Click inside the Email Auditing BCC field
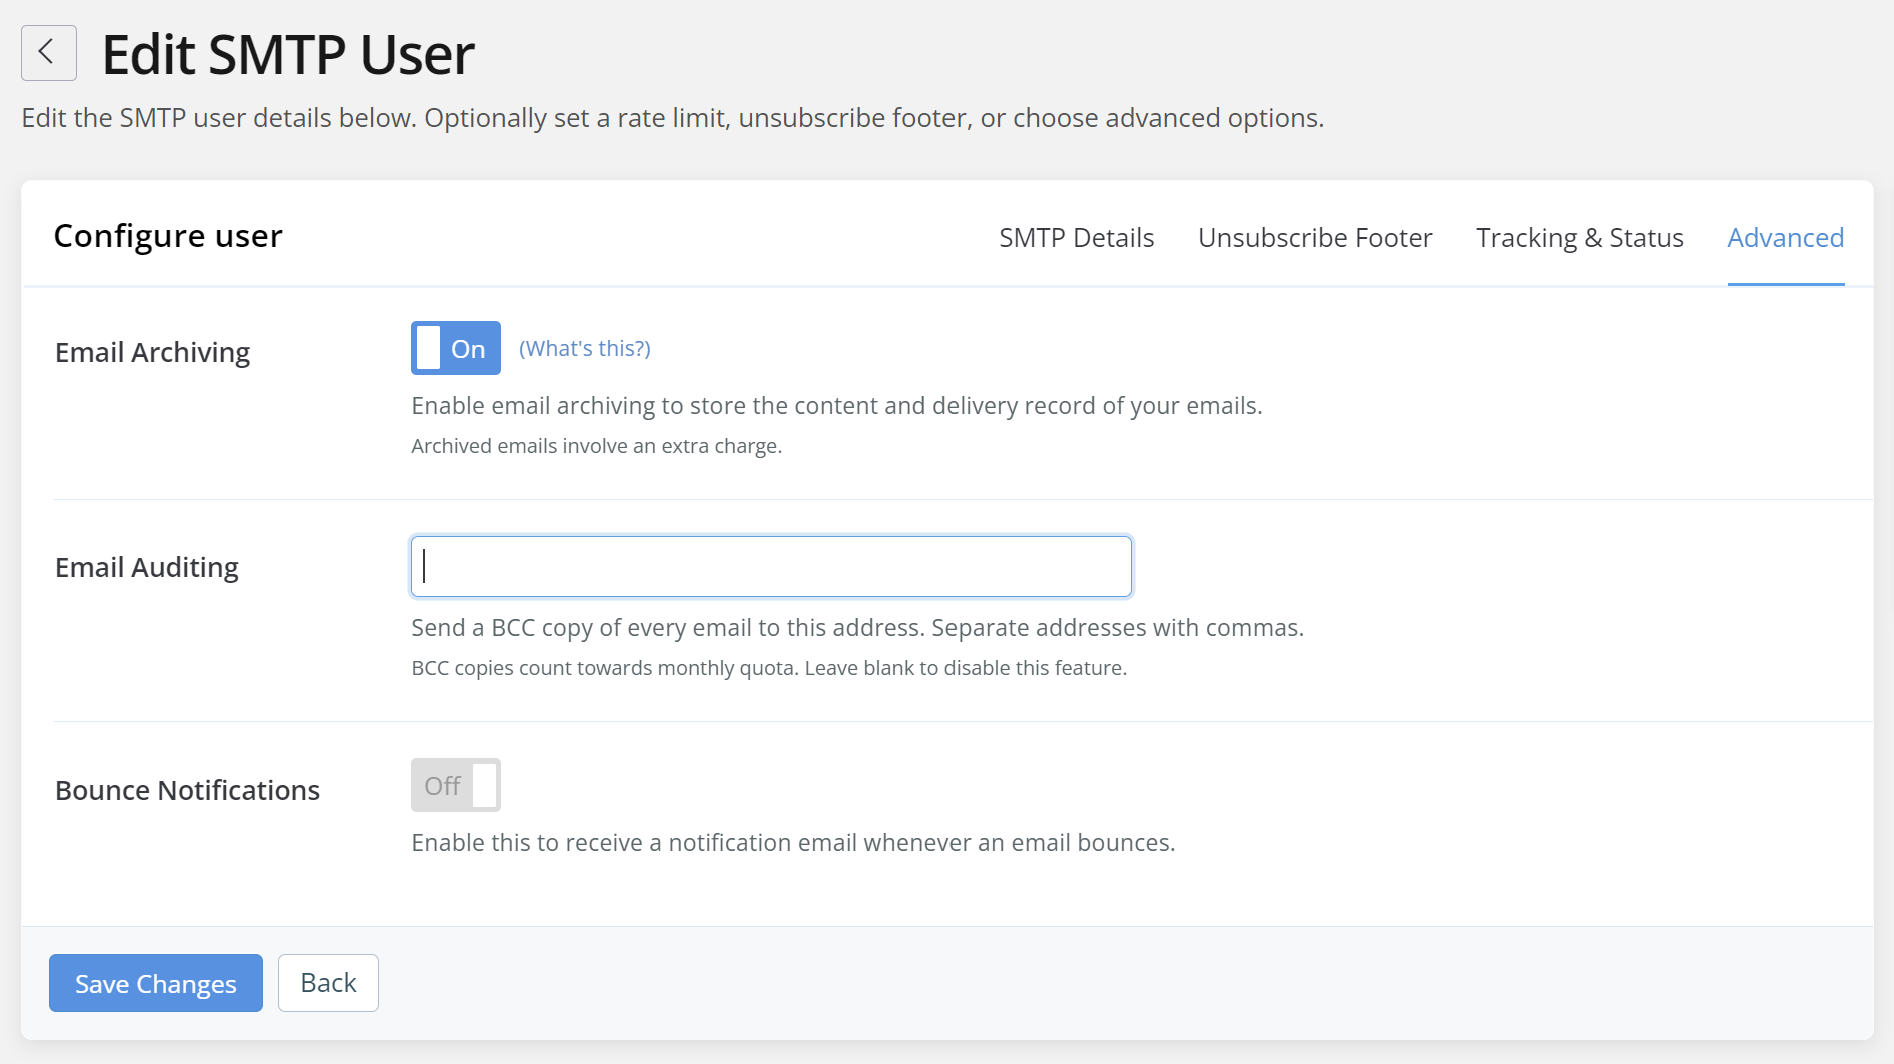The image size is (1894, 1064). point(770,566)
